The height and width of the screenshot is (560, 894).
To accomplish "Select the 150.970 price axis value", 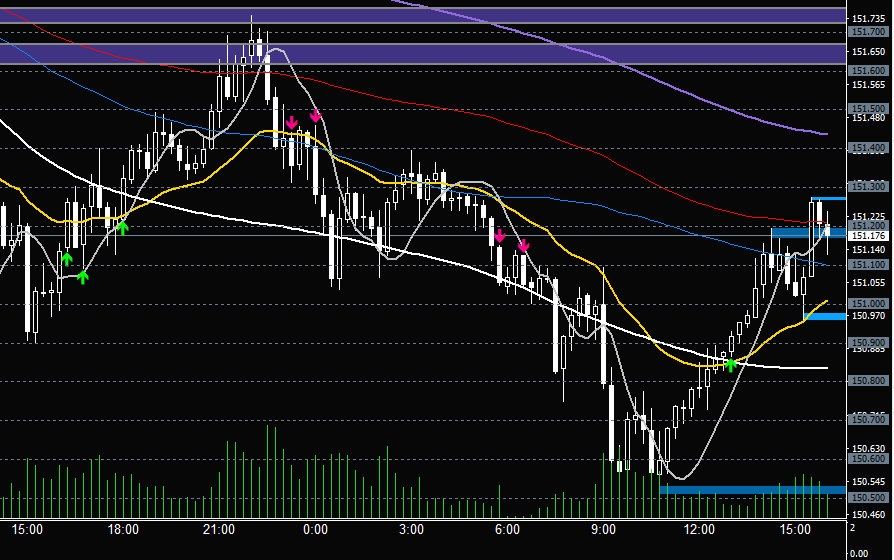I will (868, 315).
